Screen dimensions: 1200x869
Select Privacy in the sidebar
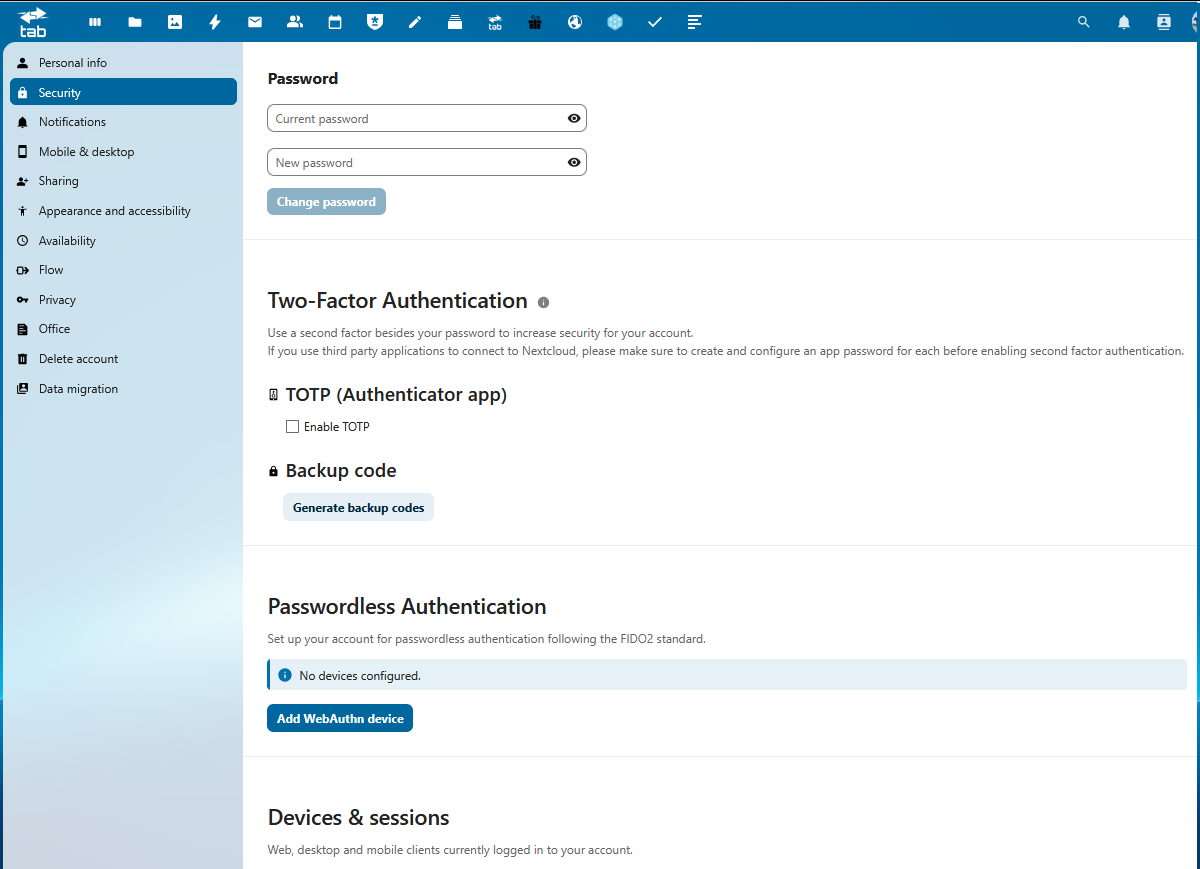57,300
